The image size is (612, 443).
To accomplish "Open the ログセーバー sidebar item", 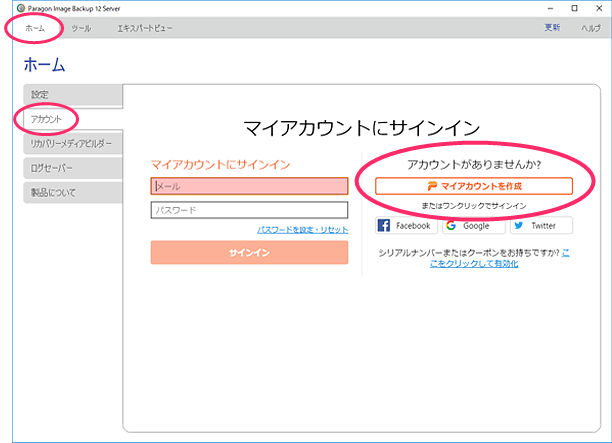I will pos(73,168).
